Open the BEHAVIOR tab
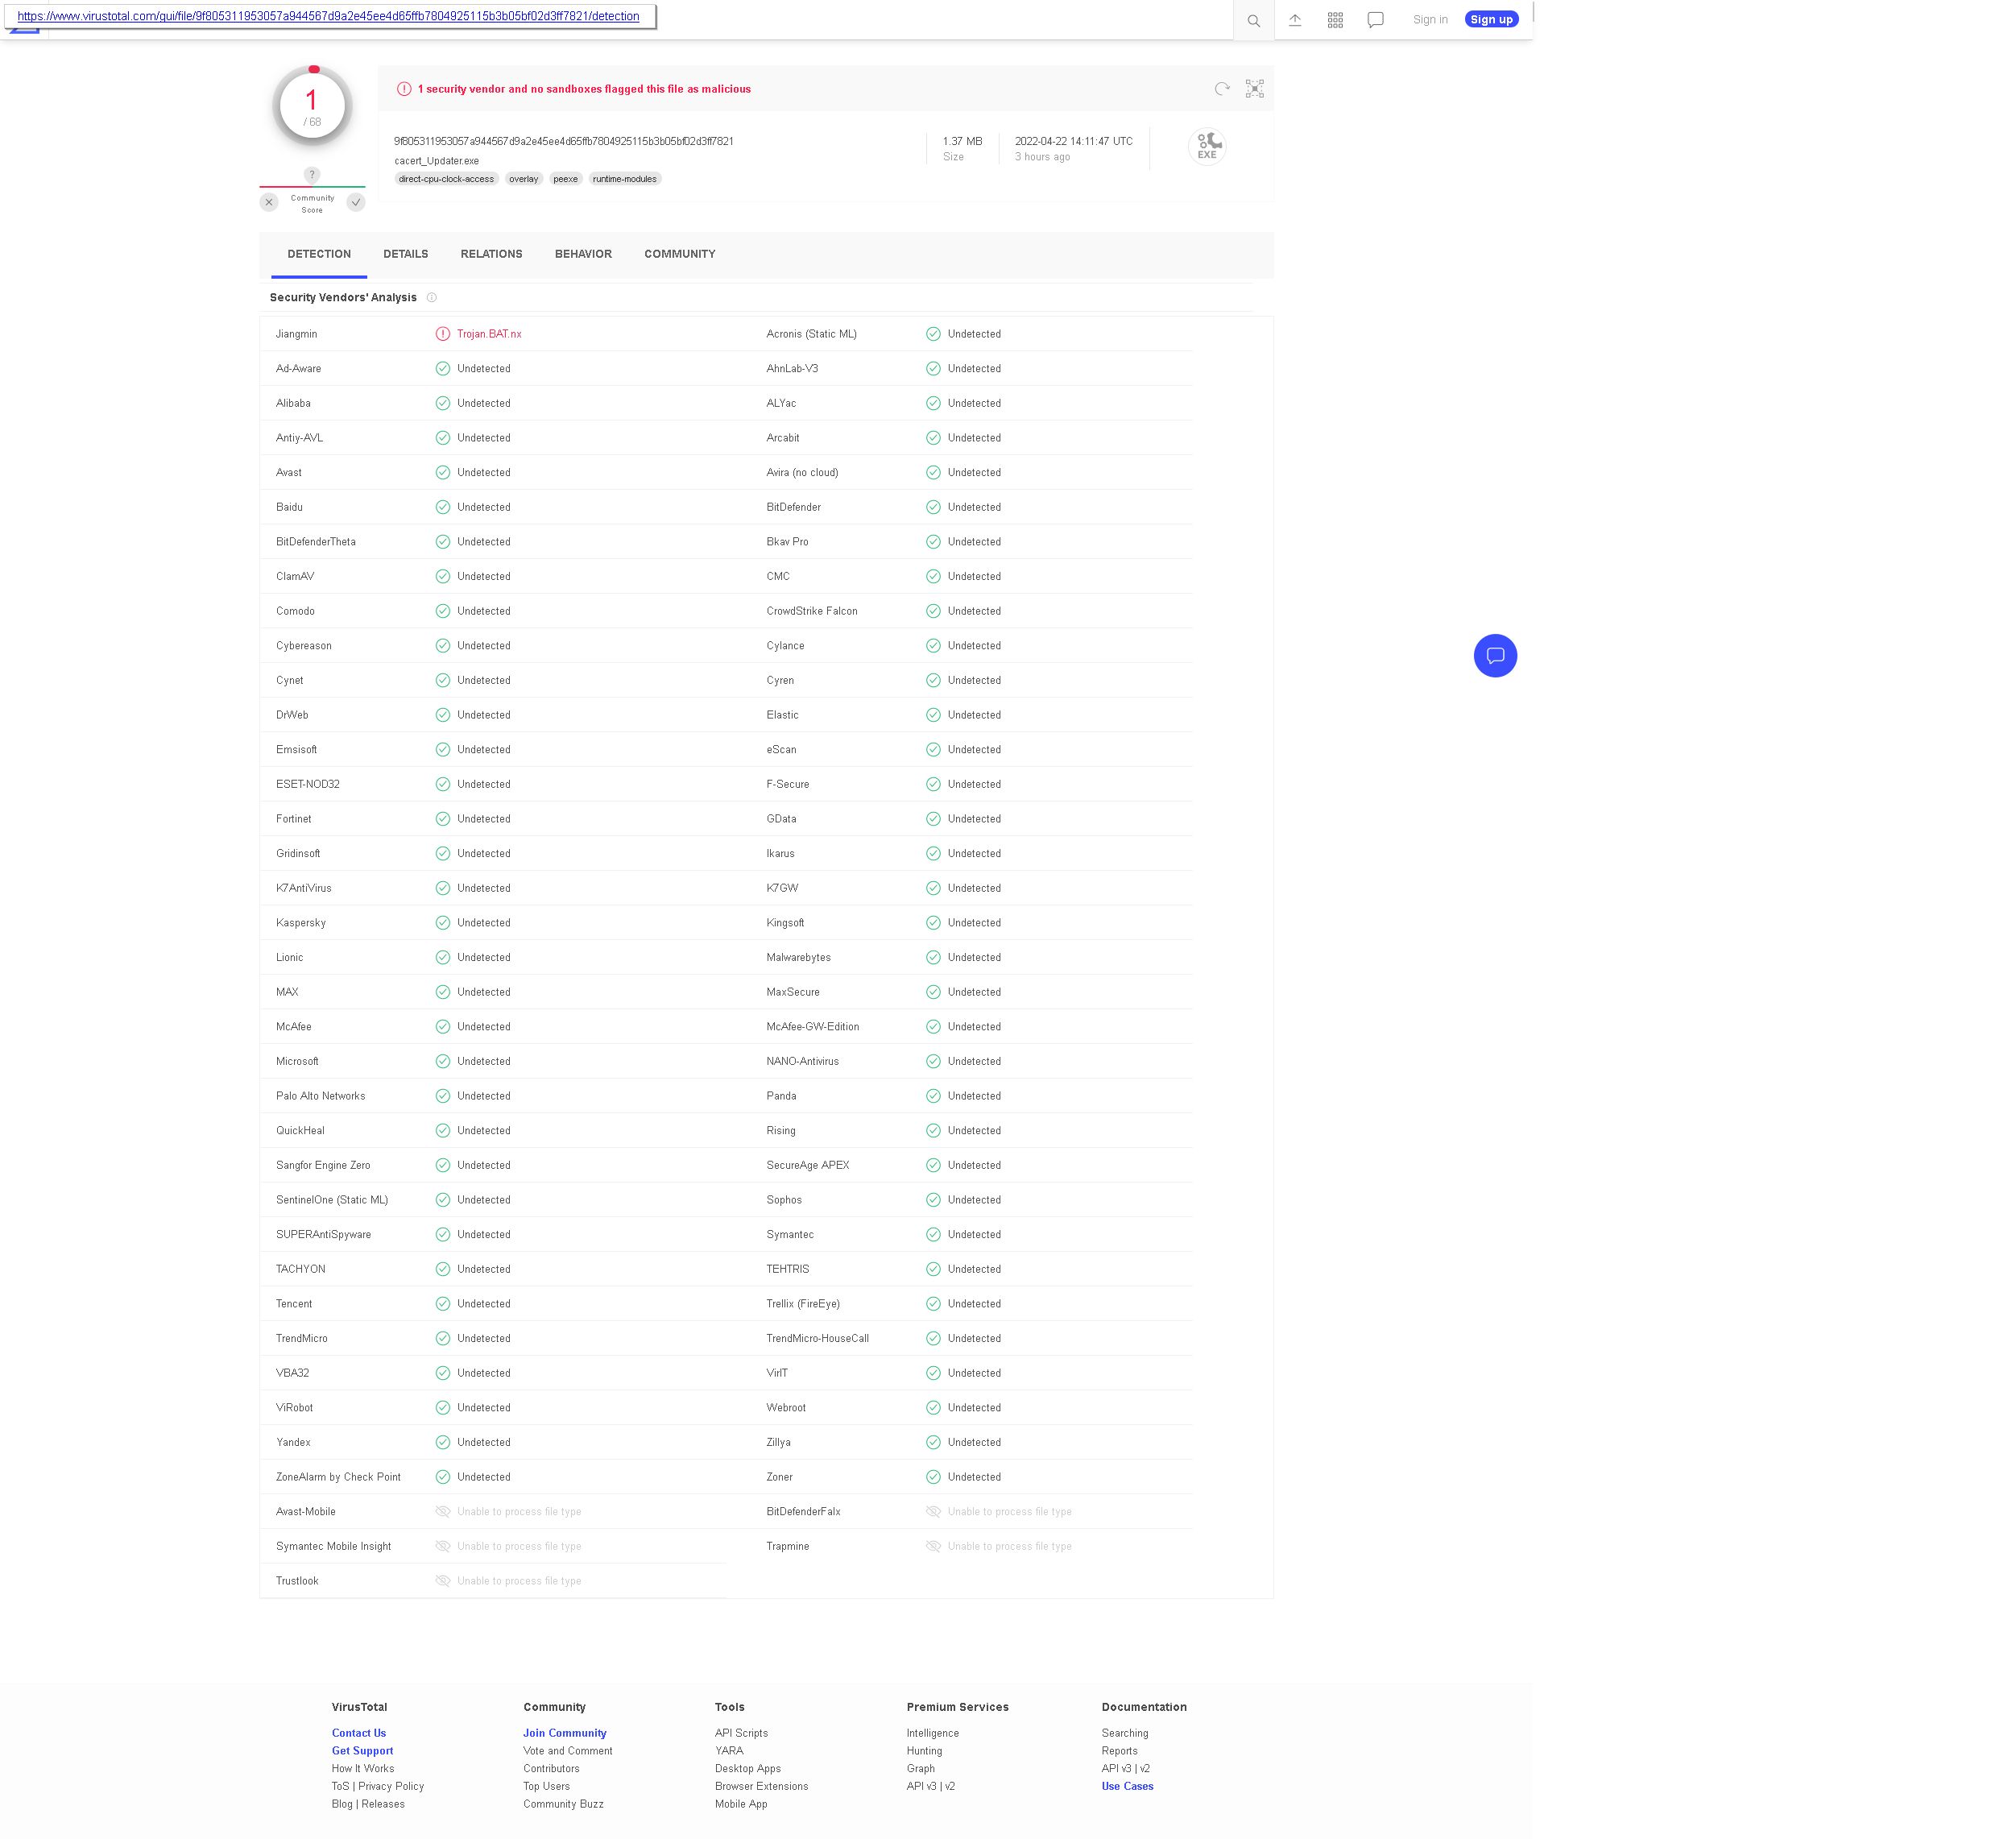 (x=583, y=254)
